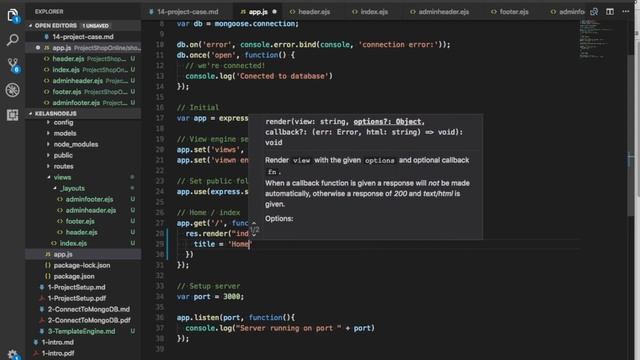Click the 'Conected to database' string
Screen dimensions: 640x360
click(x=282, y=76)
